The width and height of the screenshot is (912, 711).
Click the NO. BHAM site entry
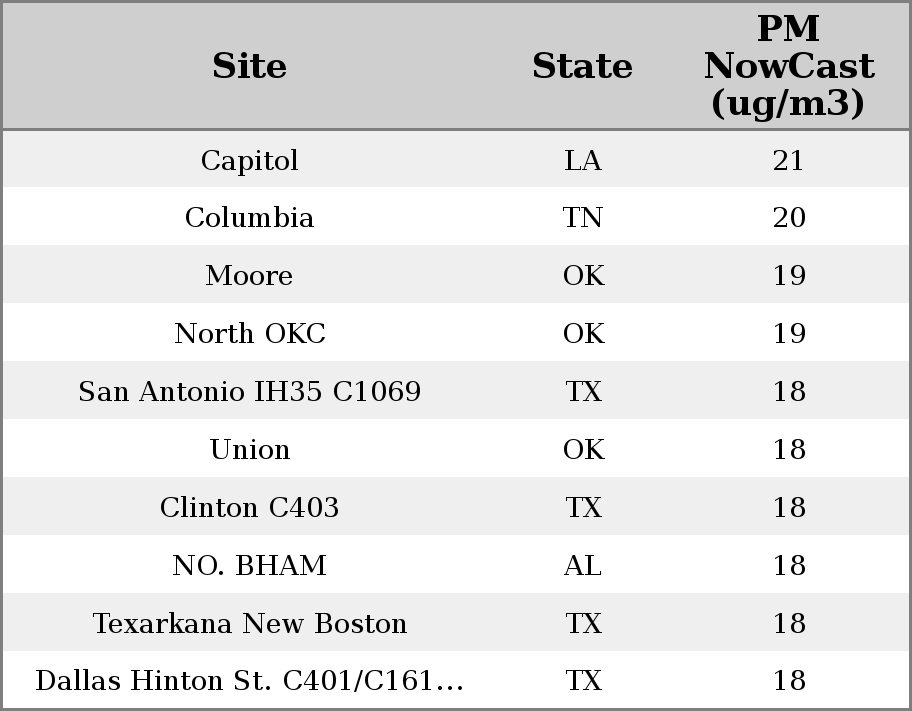(x=249, y=566)
